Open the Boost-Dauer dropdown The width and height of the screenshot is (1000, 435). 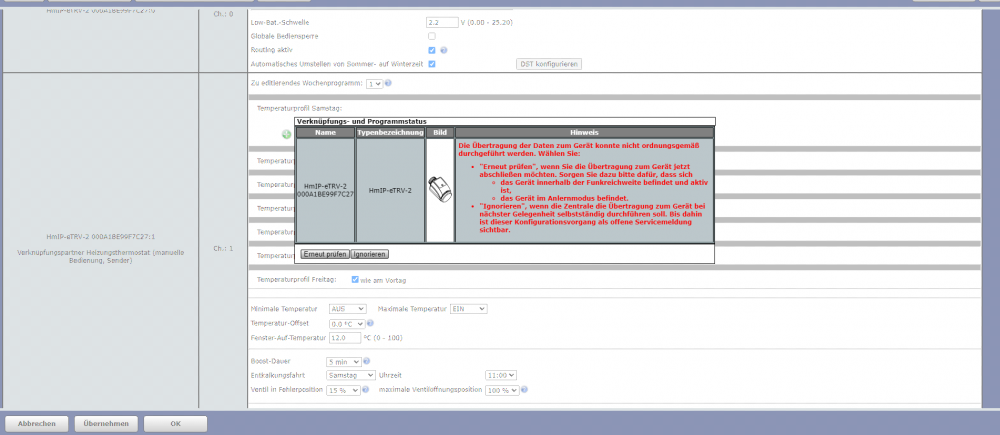tap(343, 362)
